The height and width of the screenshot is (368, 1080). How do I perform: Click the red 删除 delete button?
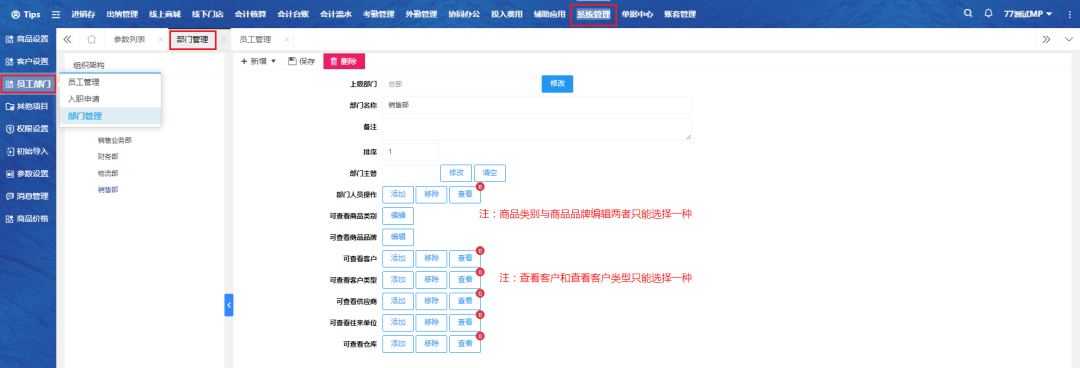(344, 61)
